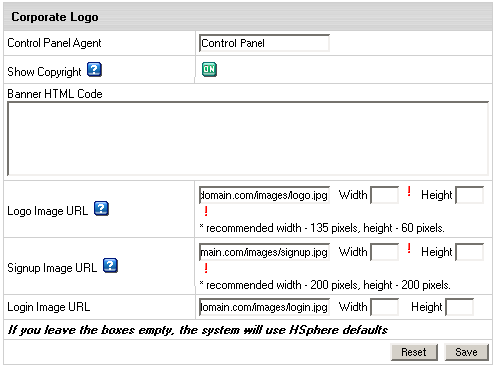Click the Signup image Width field
The image size is (495, 366).
(x=385, y=252)
